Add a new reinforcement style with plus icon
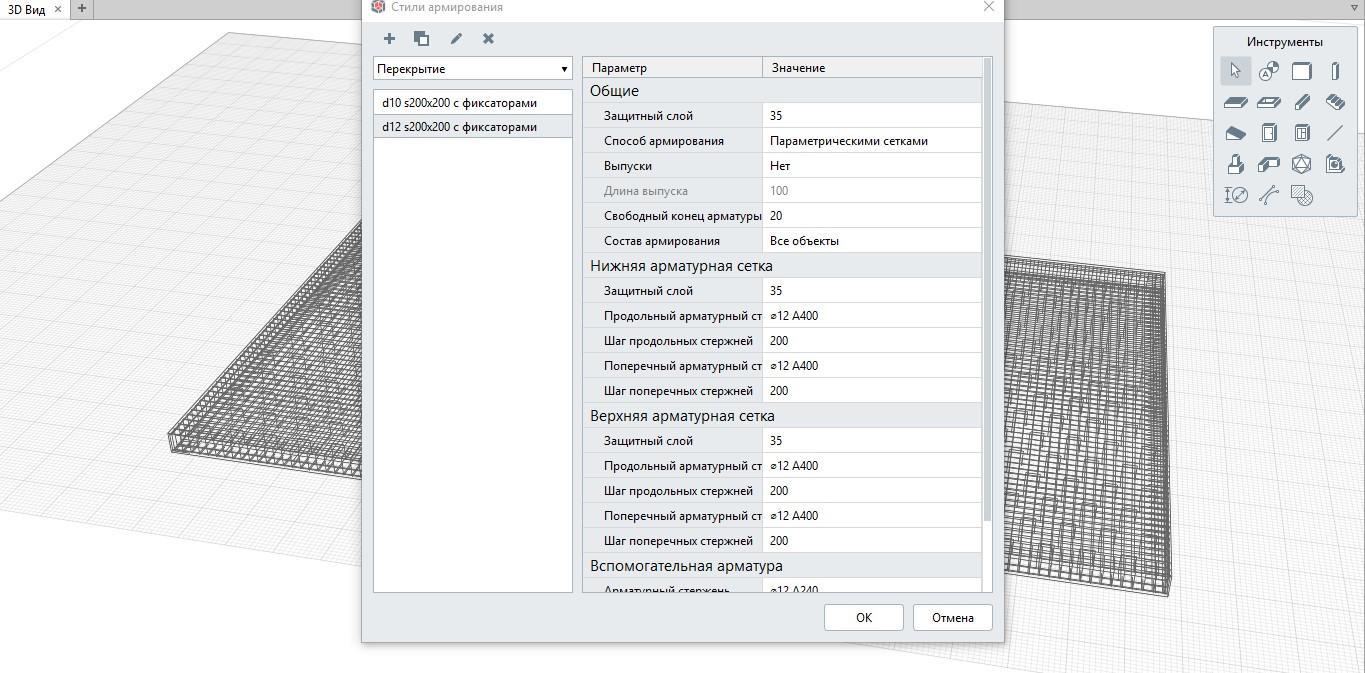The height and width of the screenshot is (673, 1365). 389,38
